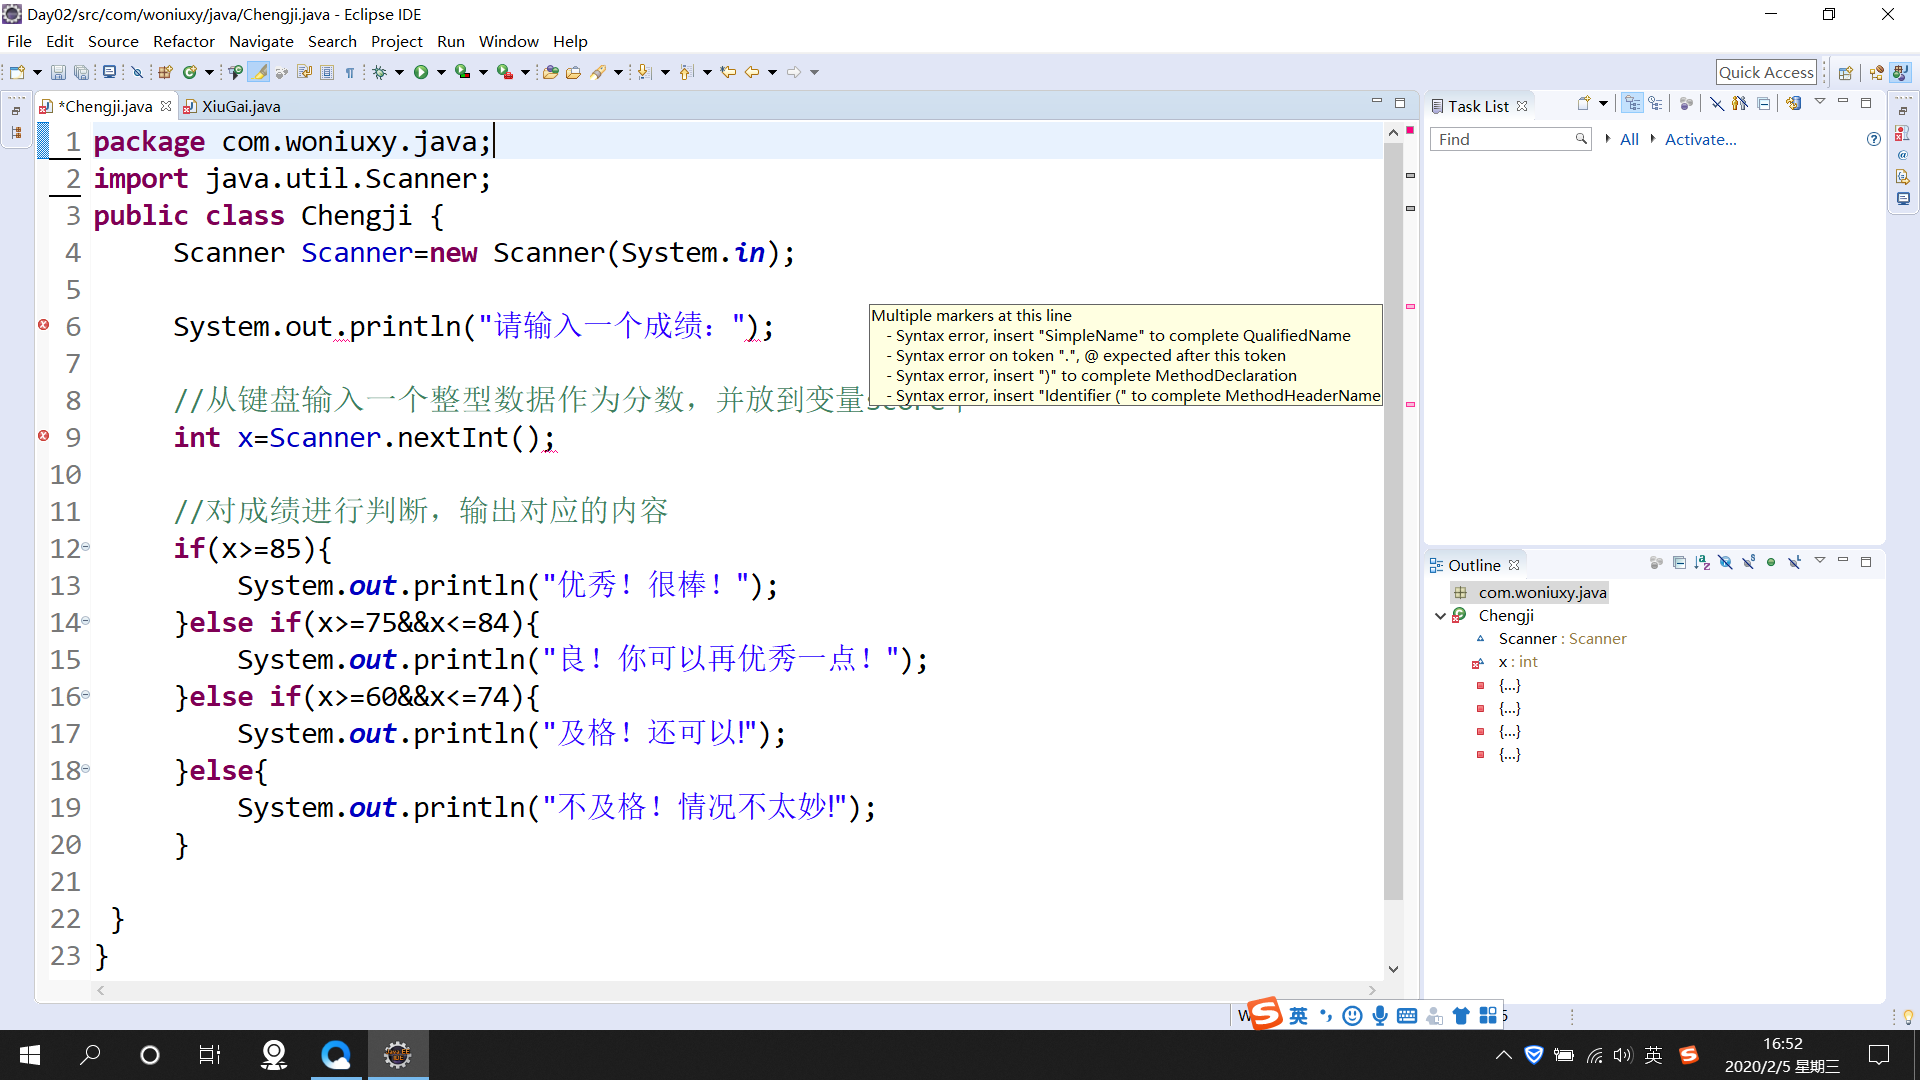The image size is (1920, 1080).
Task: Open the Outline view menu triangle
Action: [x=1820, y=561]
